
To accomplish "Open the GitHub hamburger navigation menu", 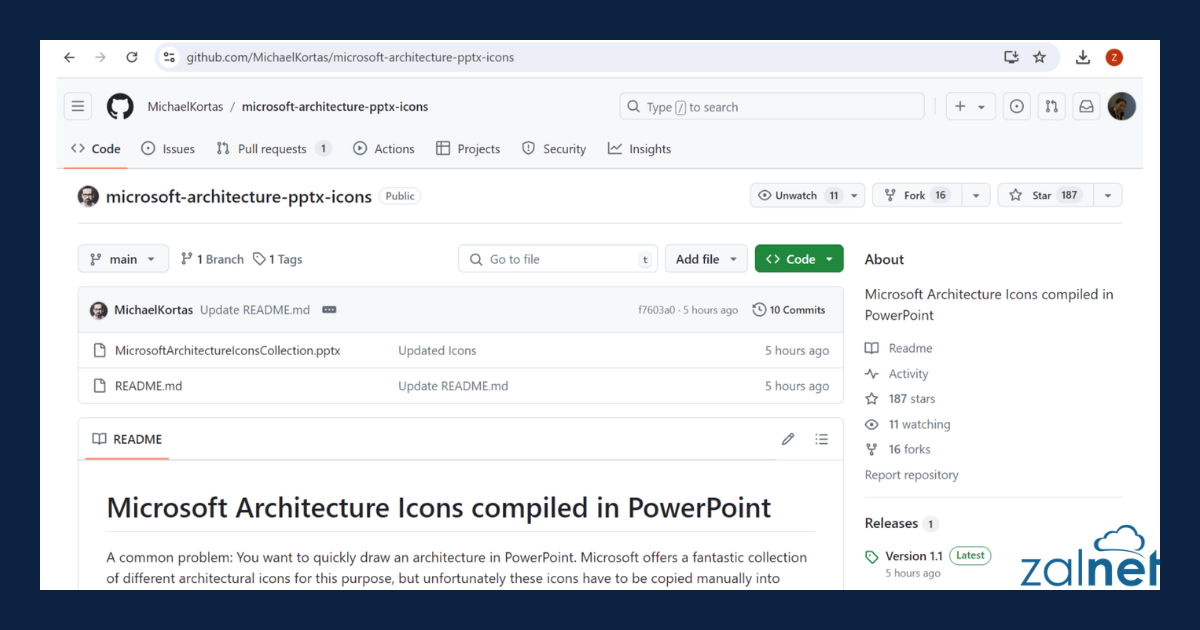I will click(x=78, y=107).
